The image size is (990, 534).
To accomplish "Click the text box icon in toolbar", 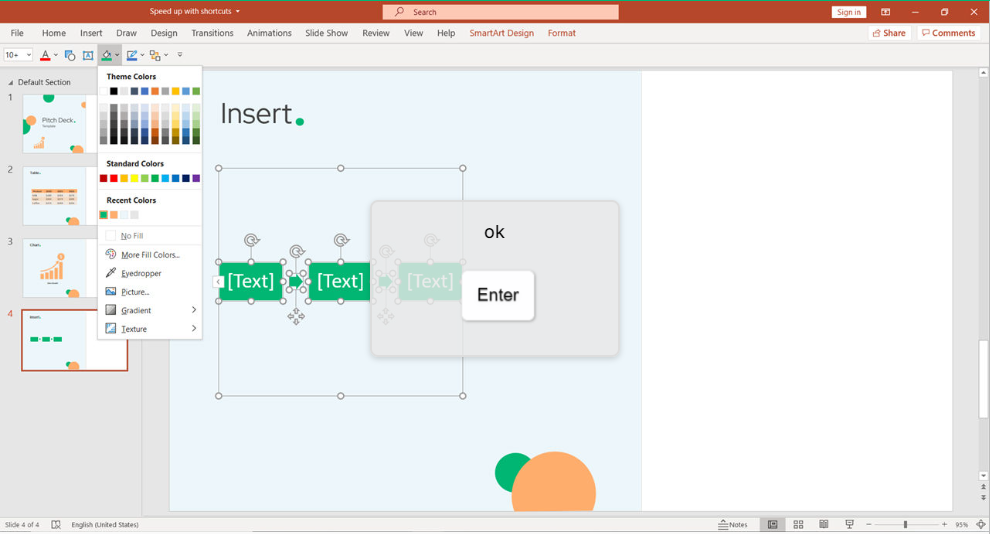I will [x=88, y=56].
